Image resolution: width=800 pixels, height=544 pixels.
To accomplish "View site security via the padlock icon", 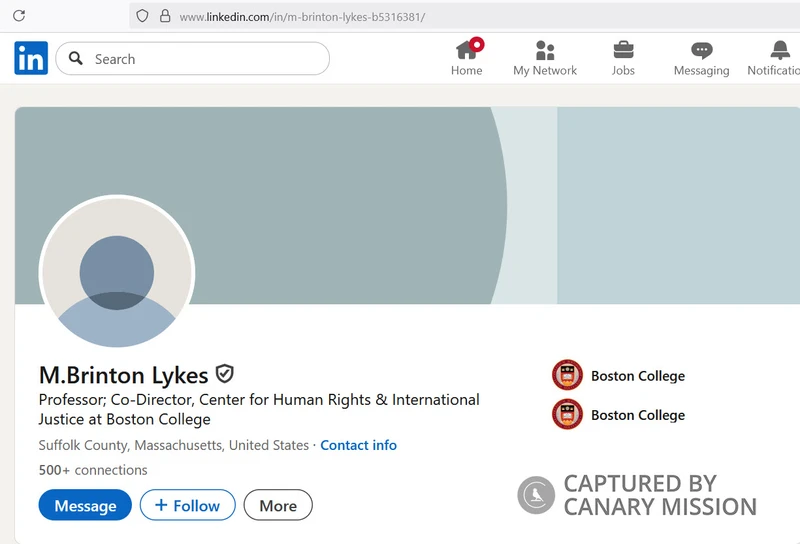I will pos(165,16).
